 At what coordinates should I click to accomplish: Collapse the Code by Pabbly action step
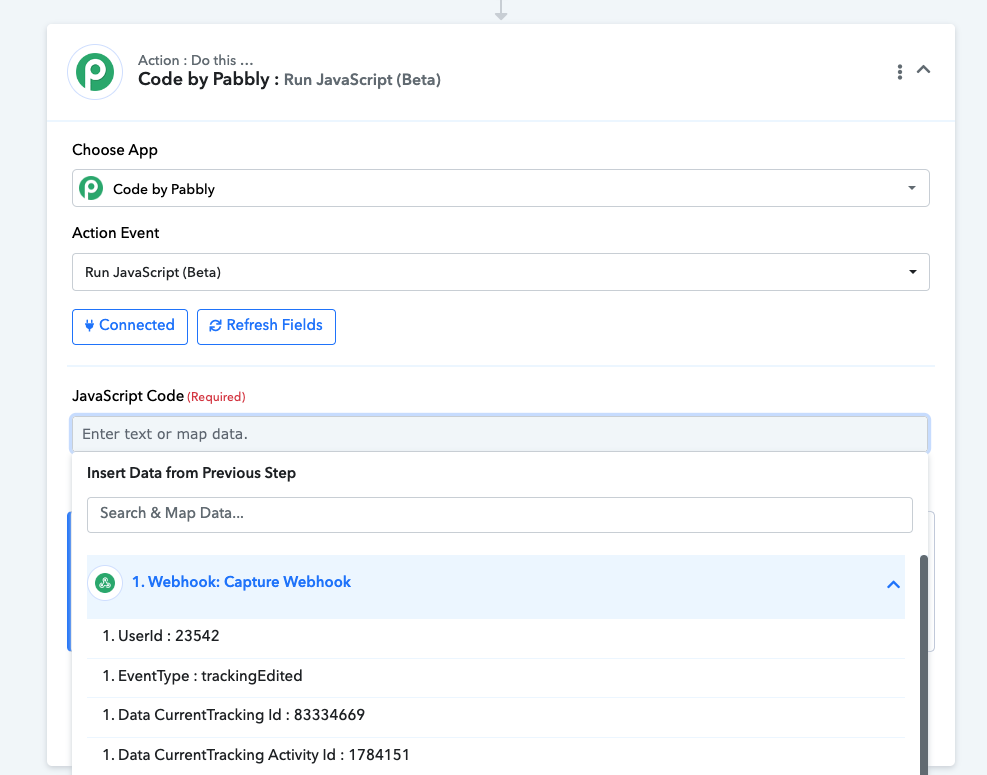click(923, 70)
